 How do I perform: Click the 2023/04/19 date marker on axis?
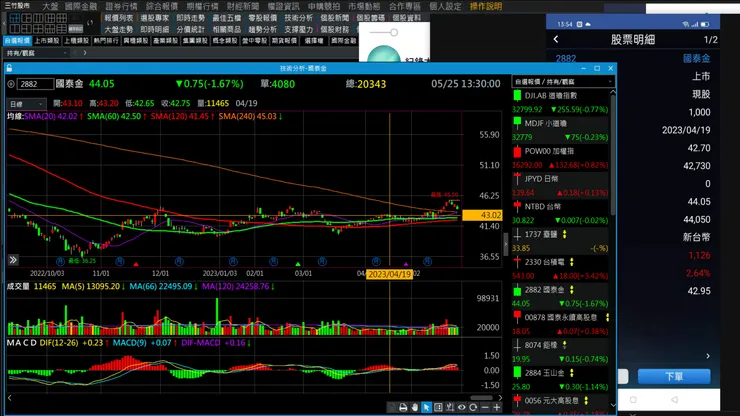[x=389, y=274]
